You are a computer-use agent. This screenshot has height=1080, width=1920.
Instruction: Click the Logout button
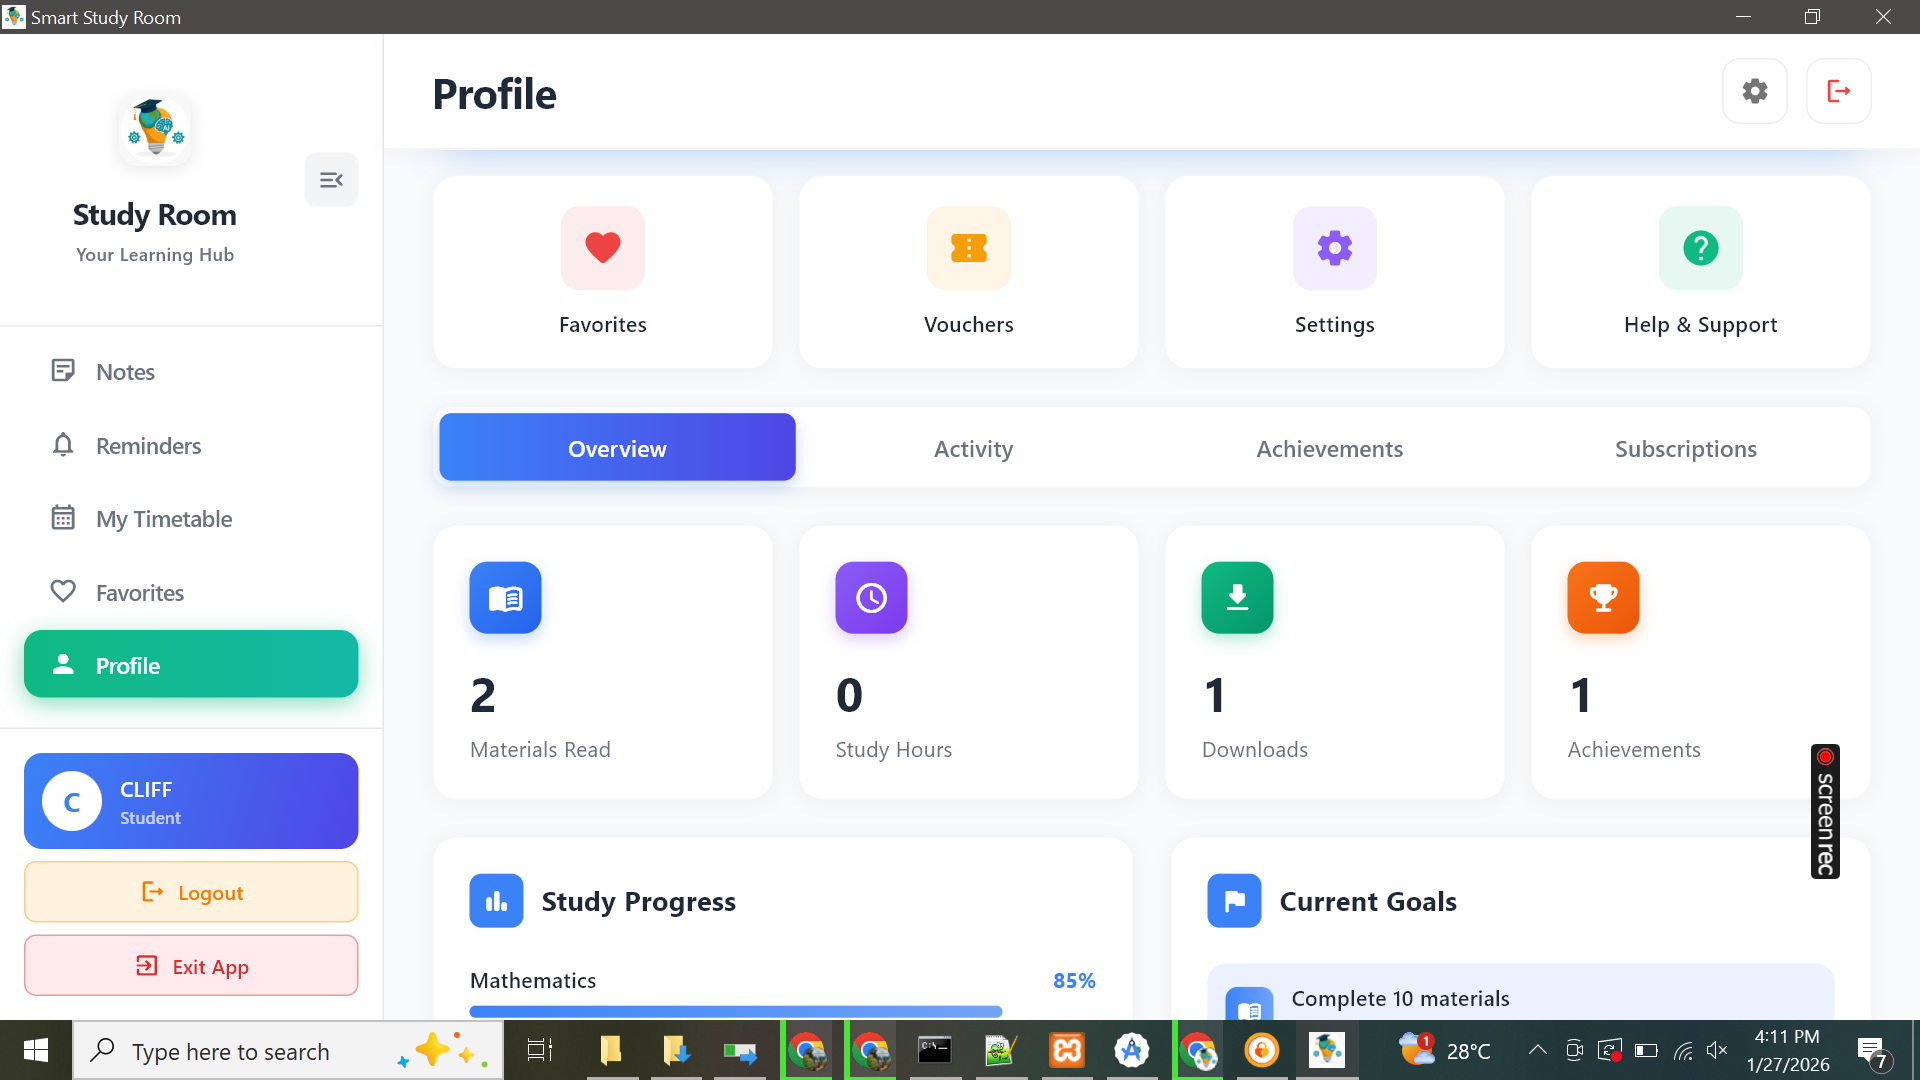(x=190, y=891)
